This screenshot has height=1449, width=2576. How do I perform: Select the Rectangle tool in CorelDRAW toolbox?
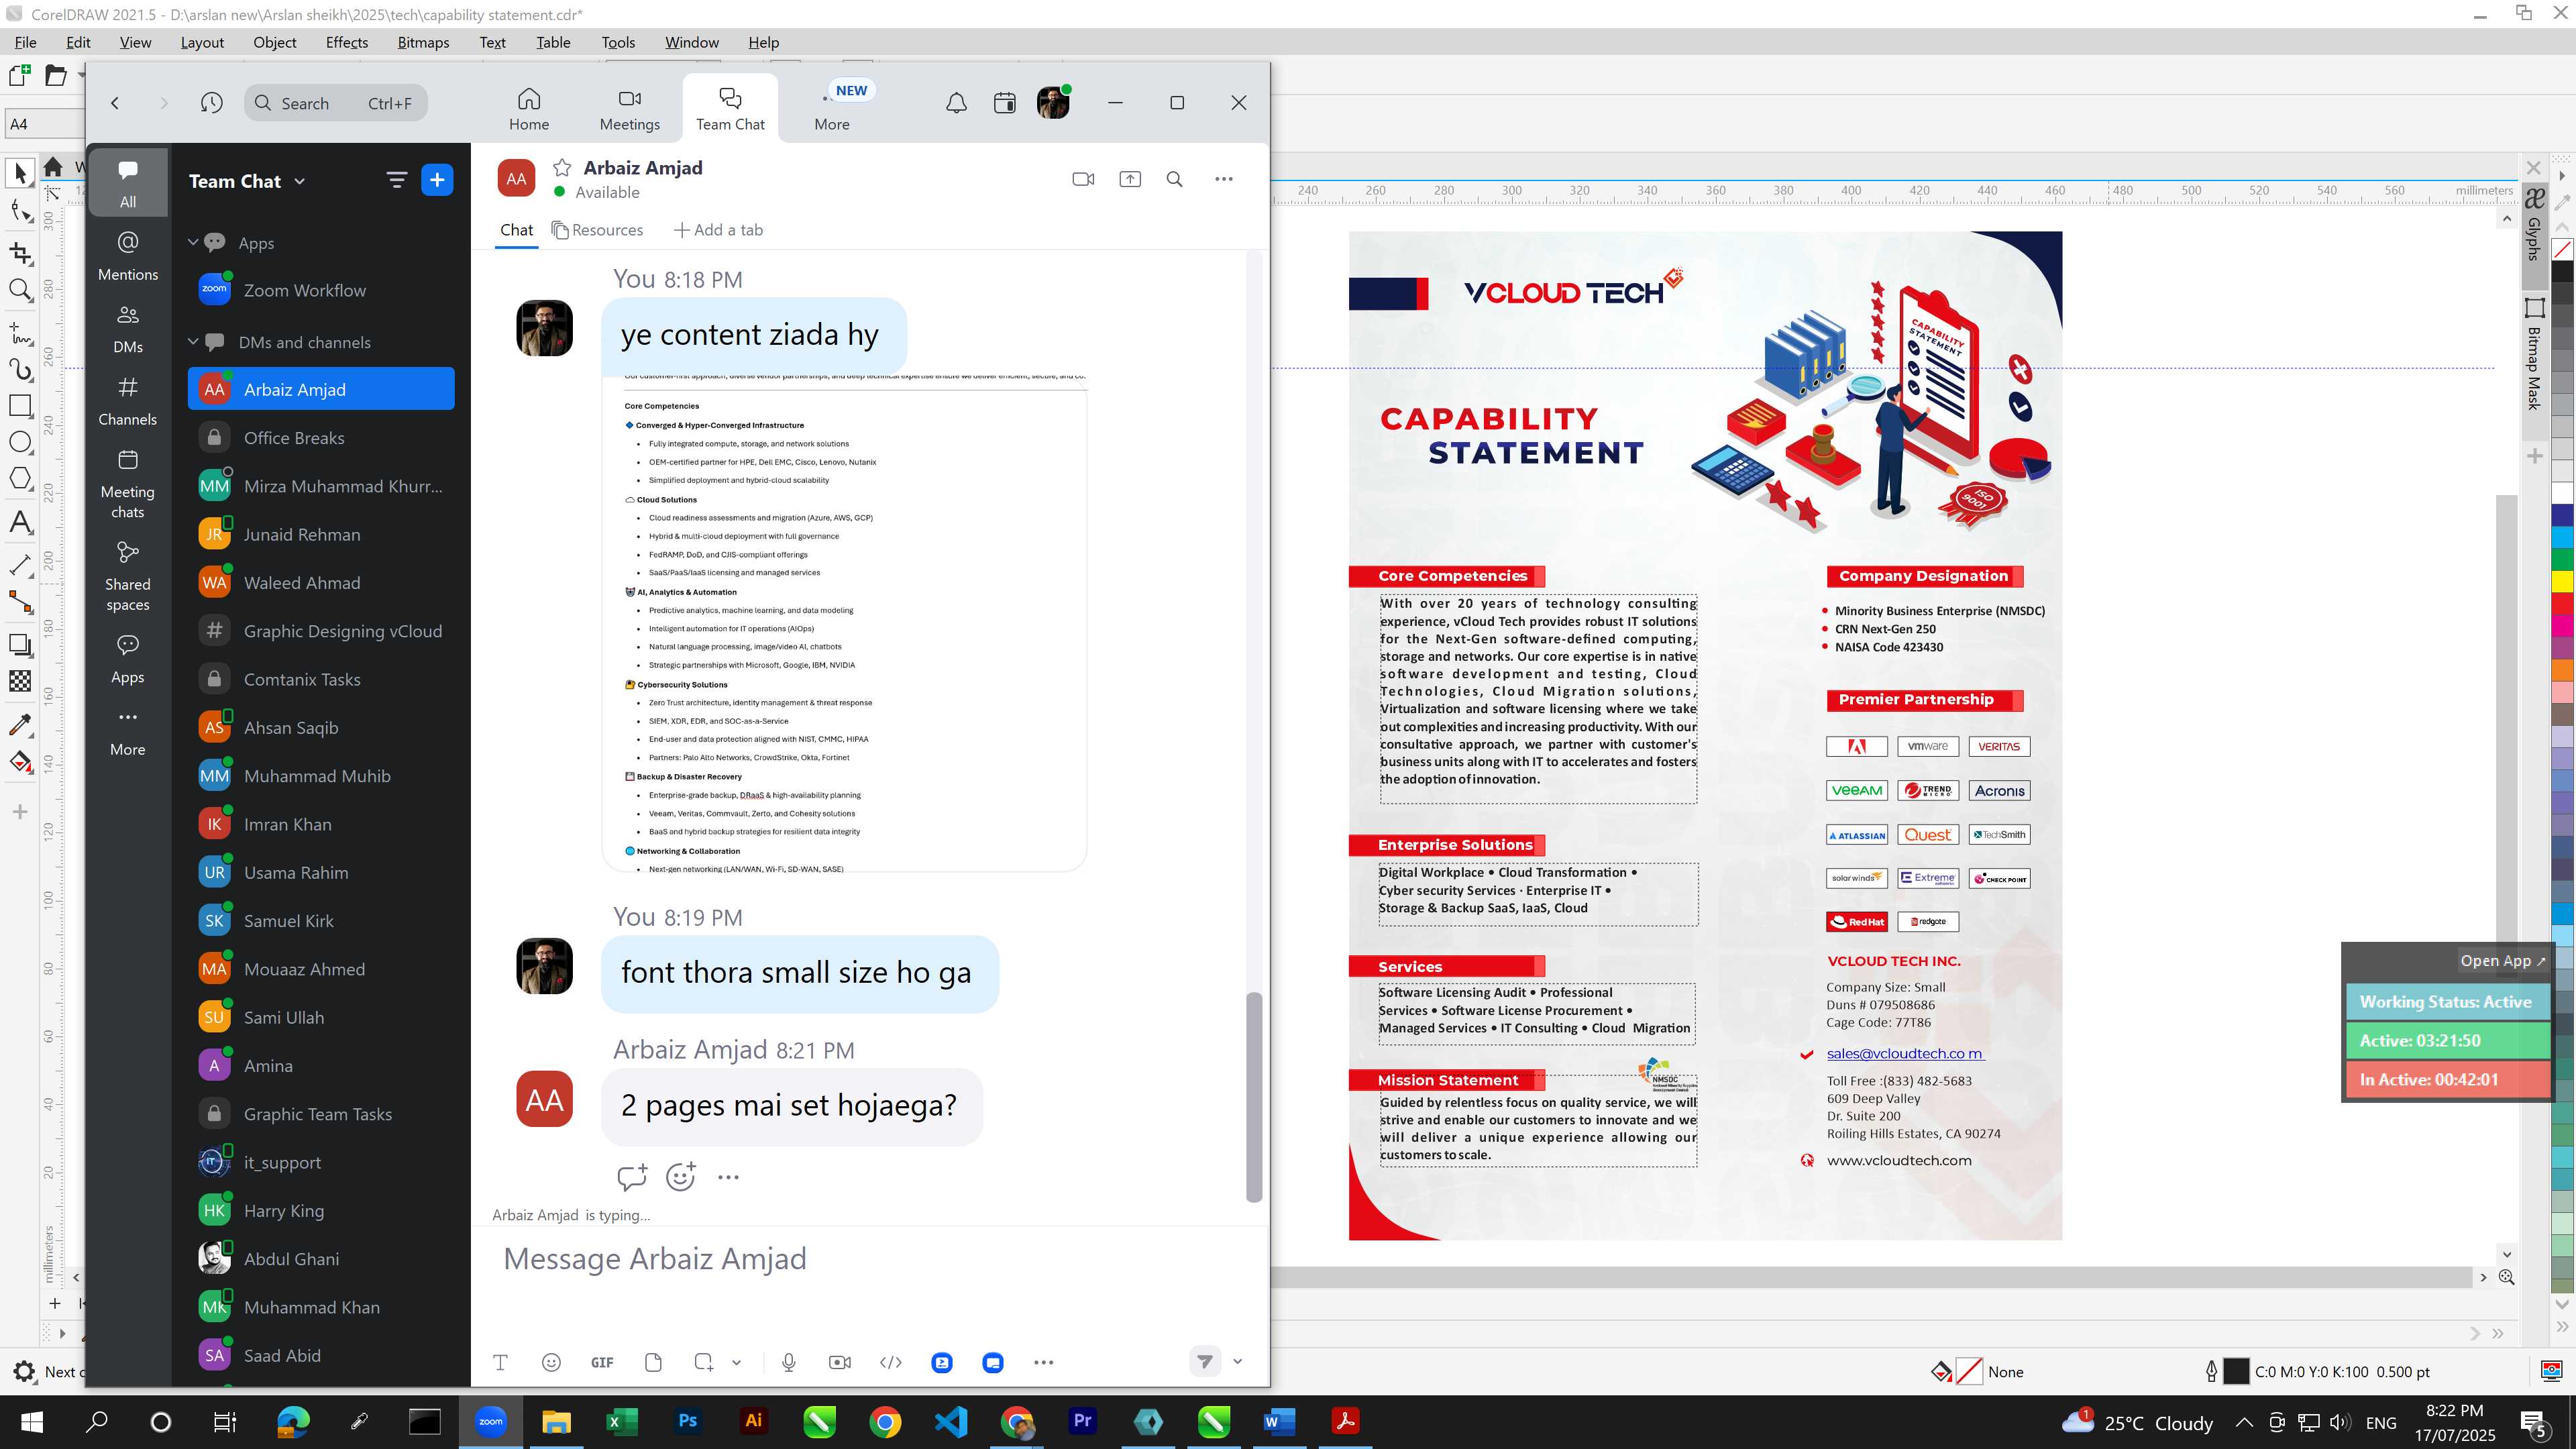point(20,405)
